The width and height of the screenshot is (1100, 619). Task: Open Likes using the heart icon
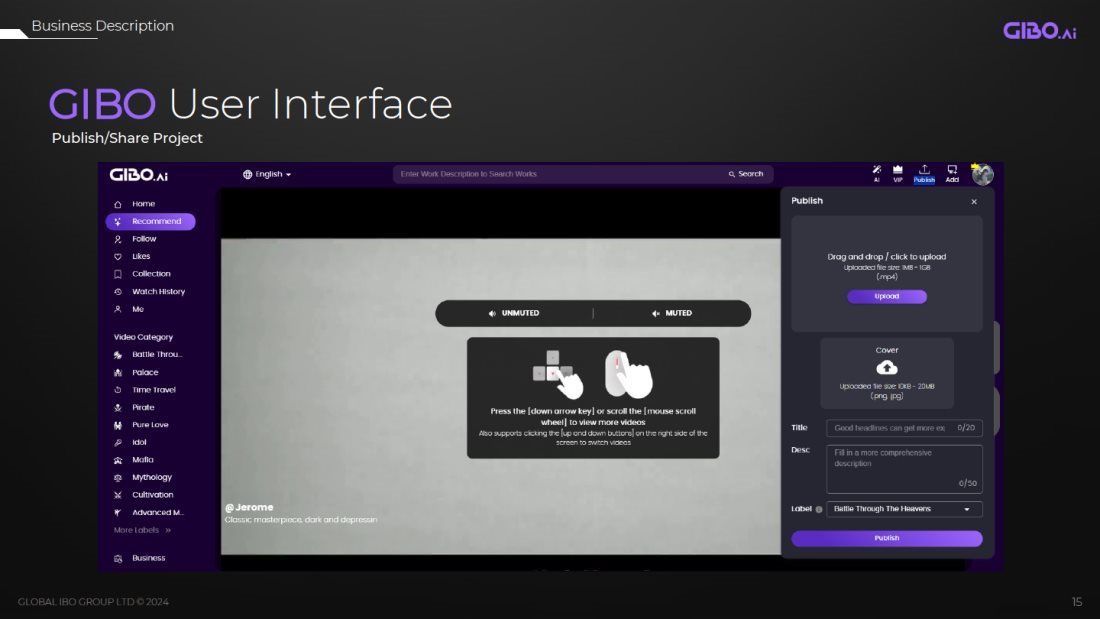pos(118,257)
